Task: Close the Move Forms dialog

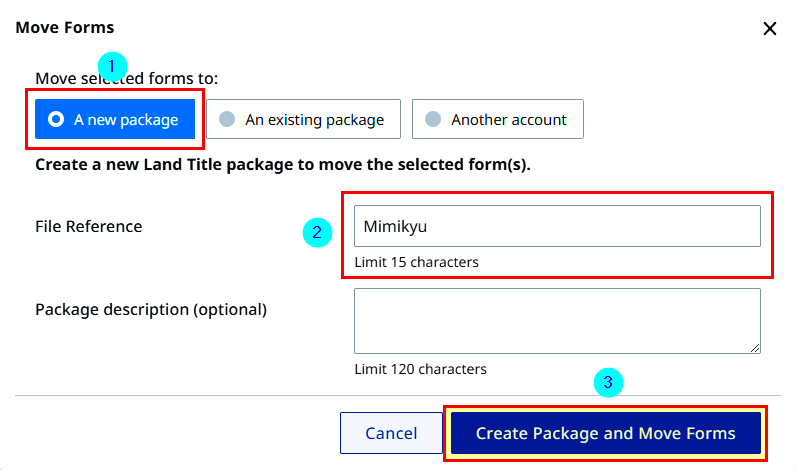Action: point(770,28)
